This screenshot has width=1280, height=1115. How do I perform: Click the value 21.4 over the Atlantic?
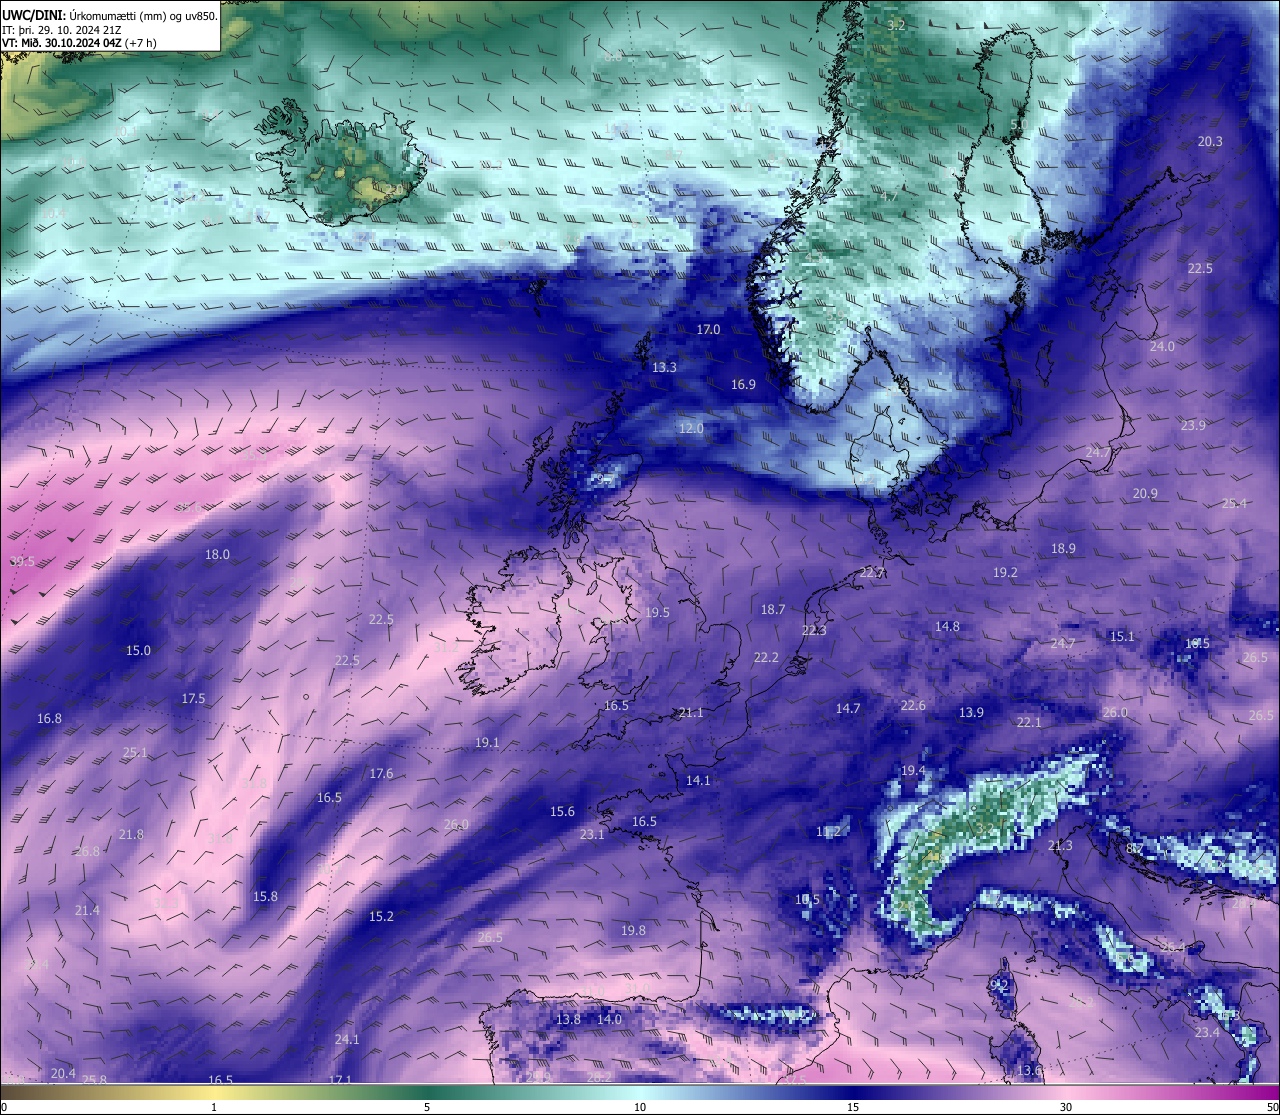[87, 910]
